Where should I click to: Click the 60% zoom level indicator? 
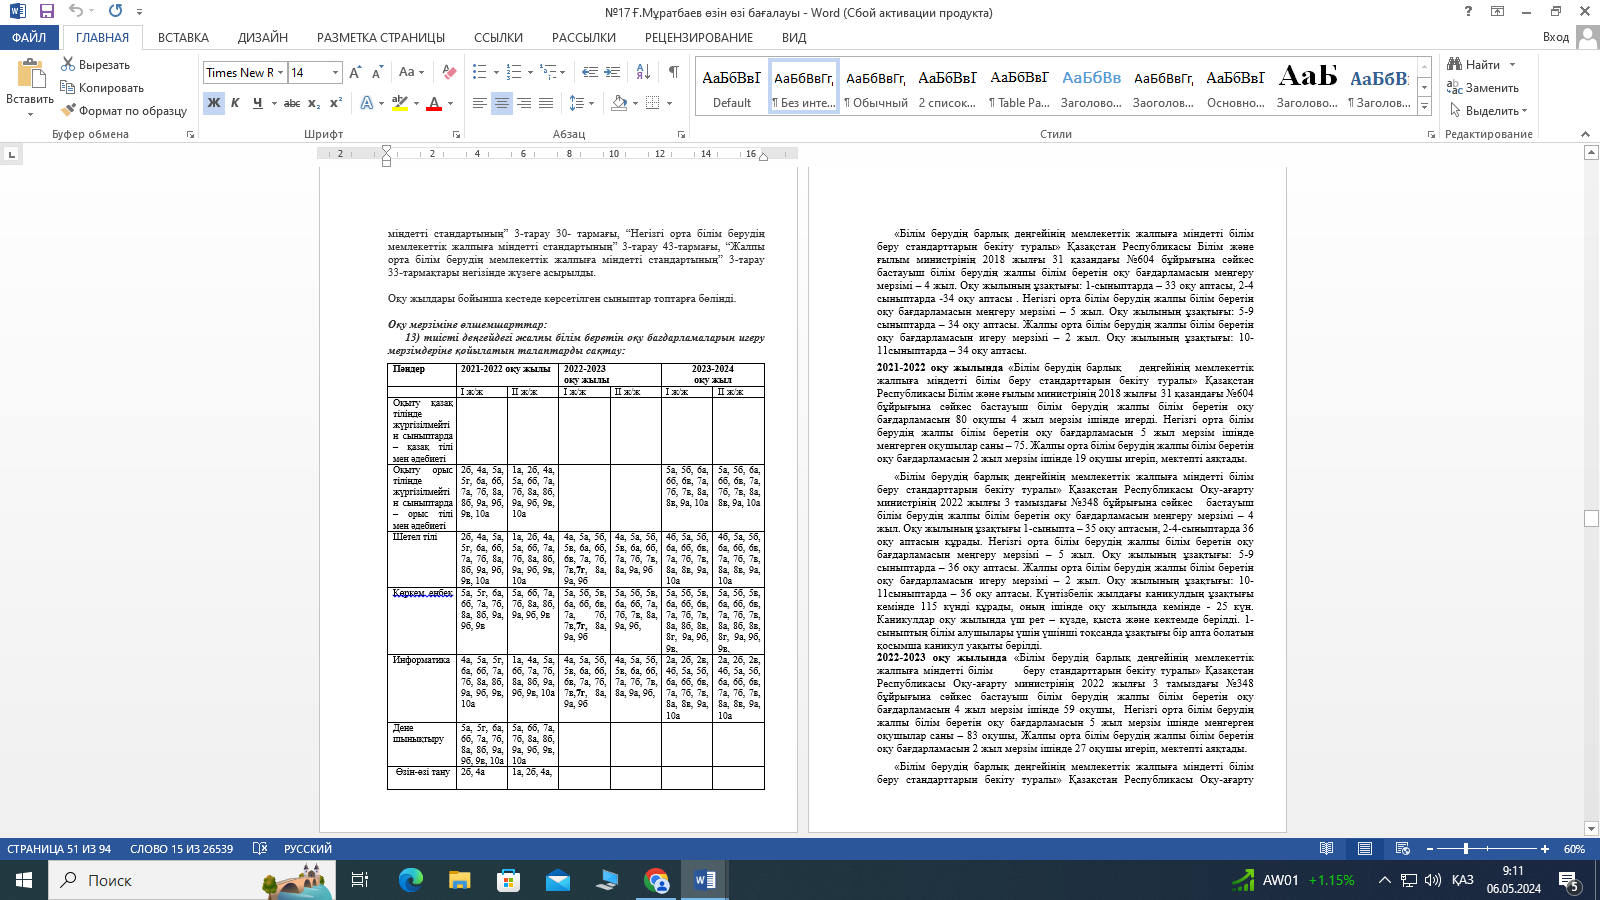[1575, 849]
